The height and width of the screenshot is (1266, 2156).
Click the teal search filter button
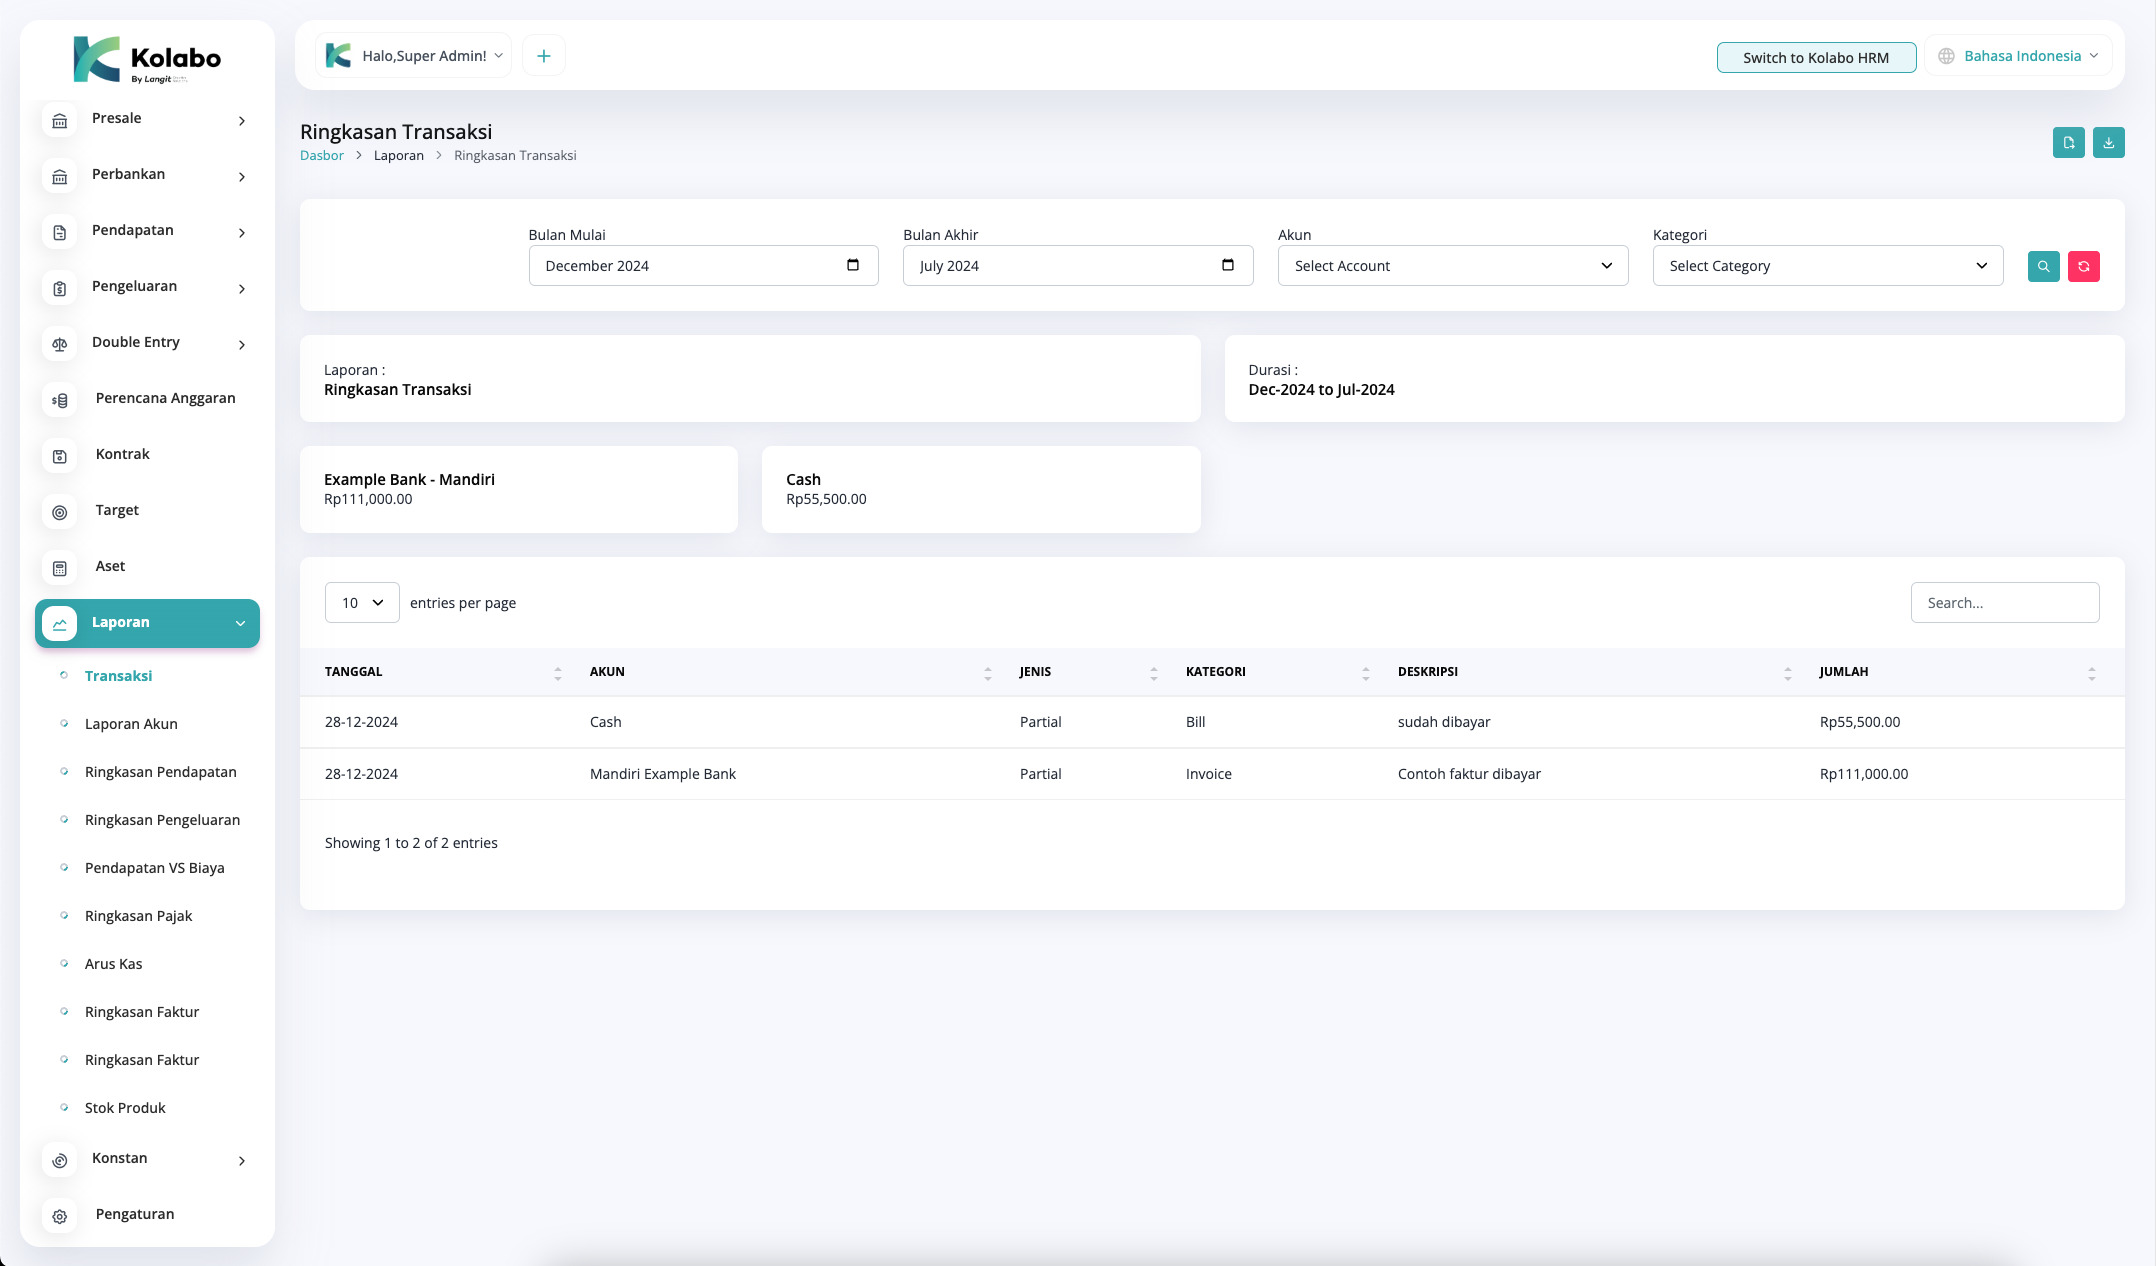tap(2044, 266)
